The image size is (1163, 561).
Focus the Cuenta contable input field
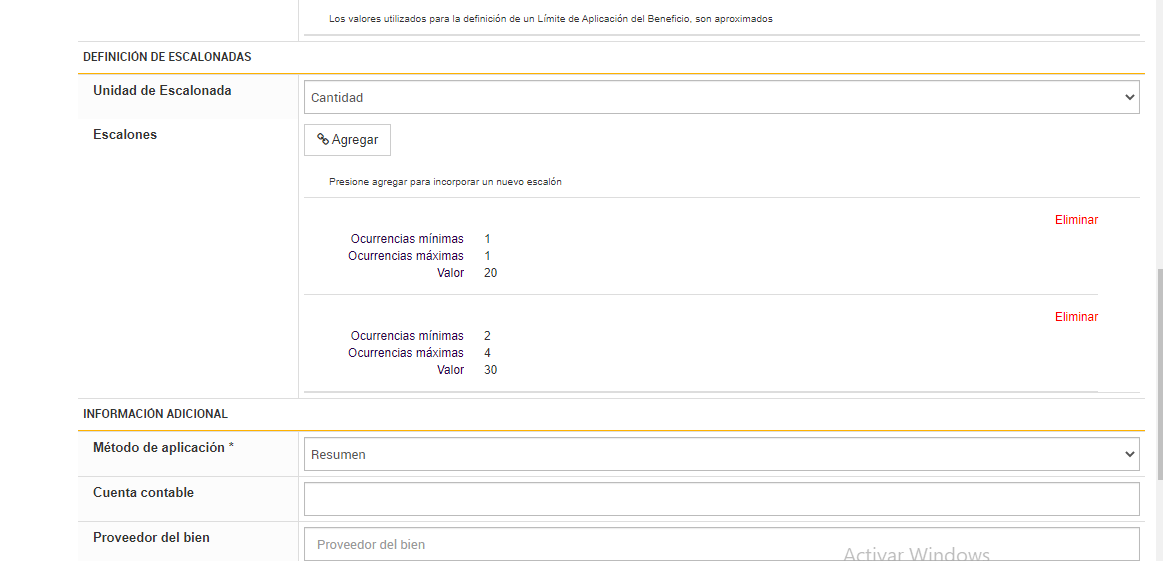click(x=721, y=499)
